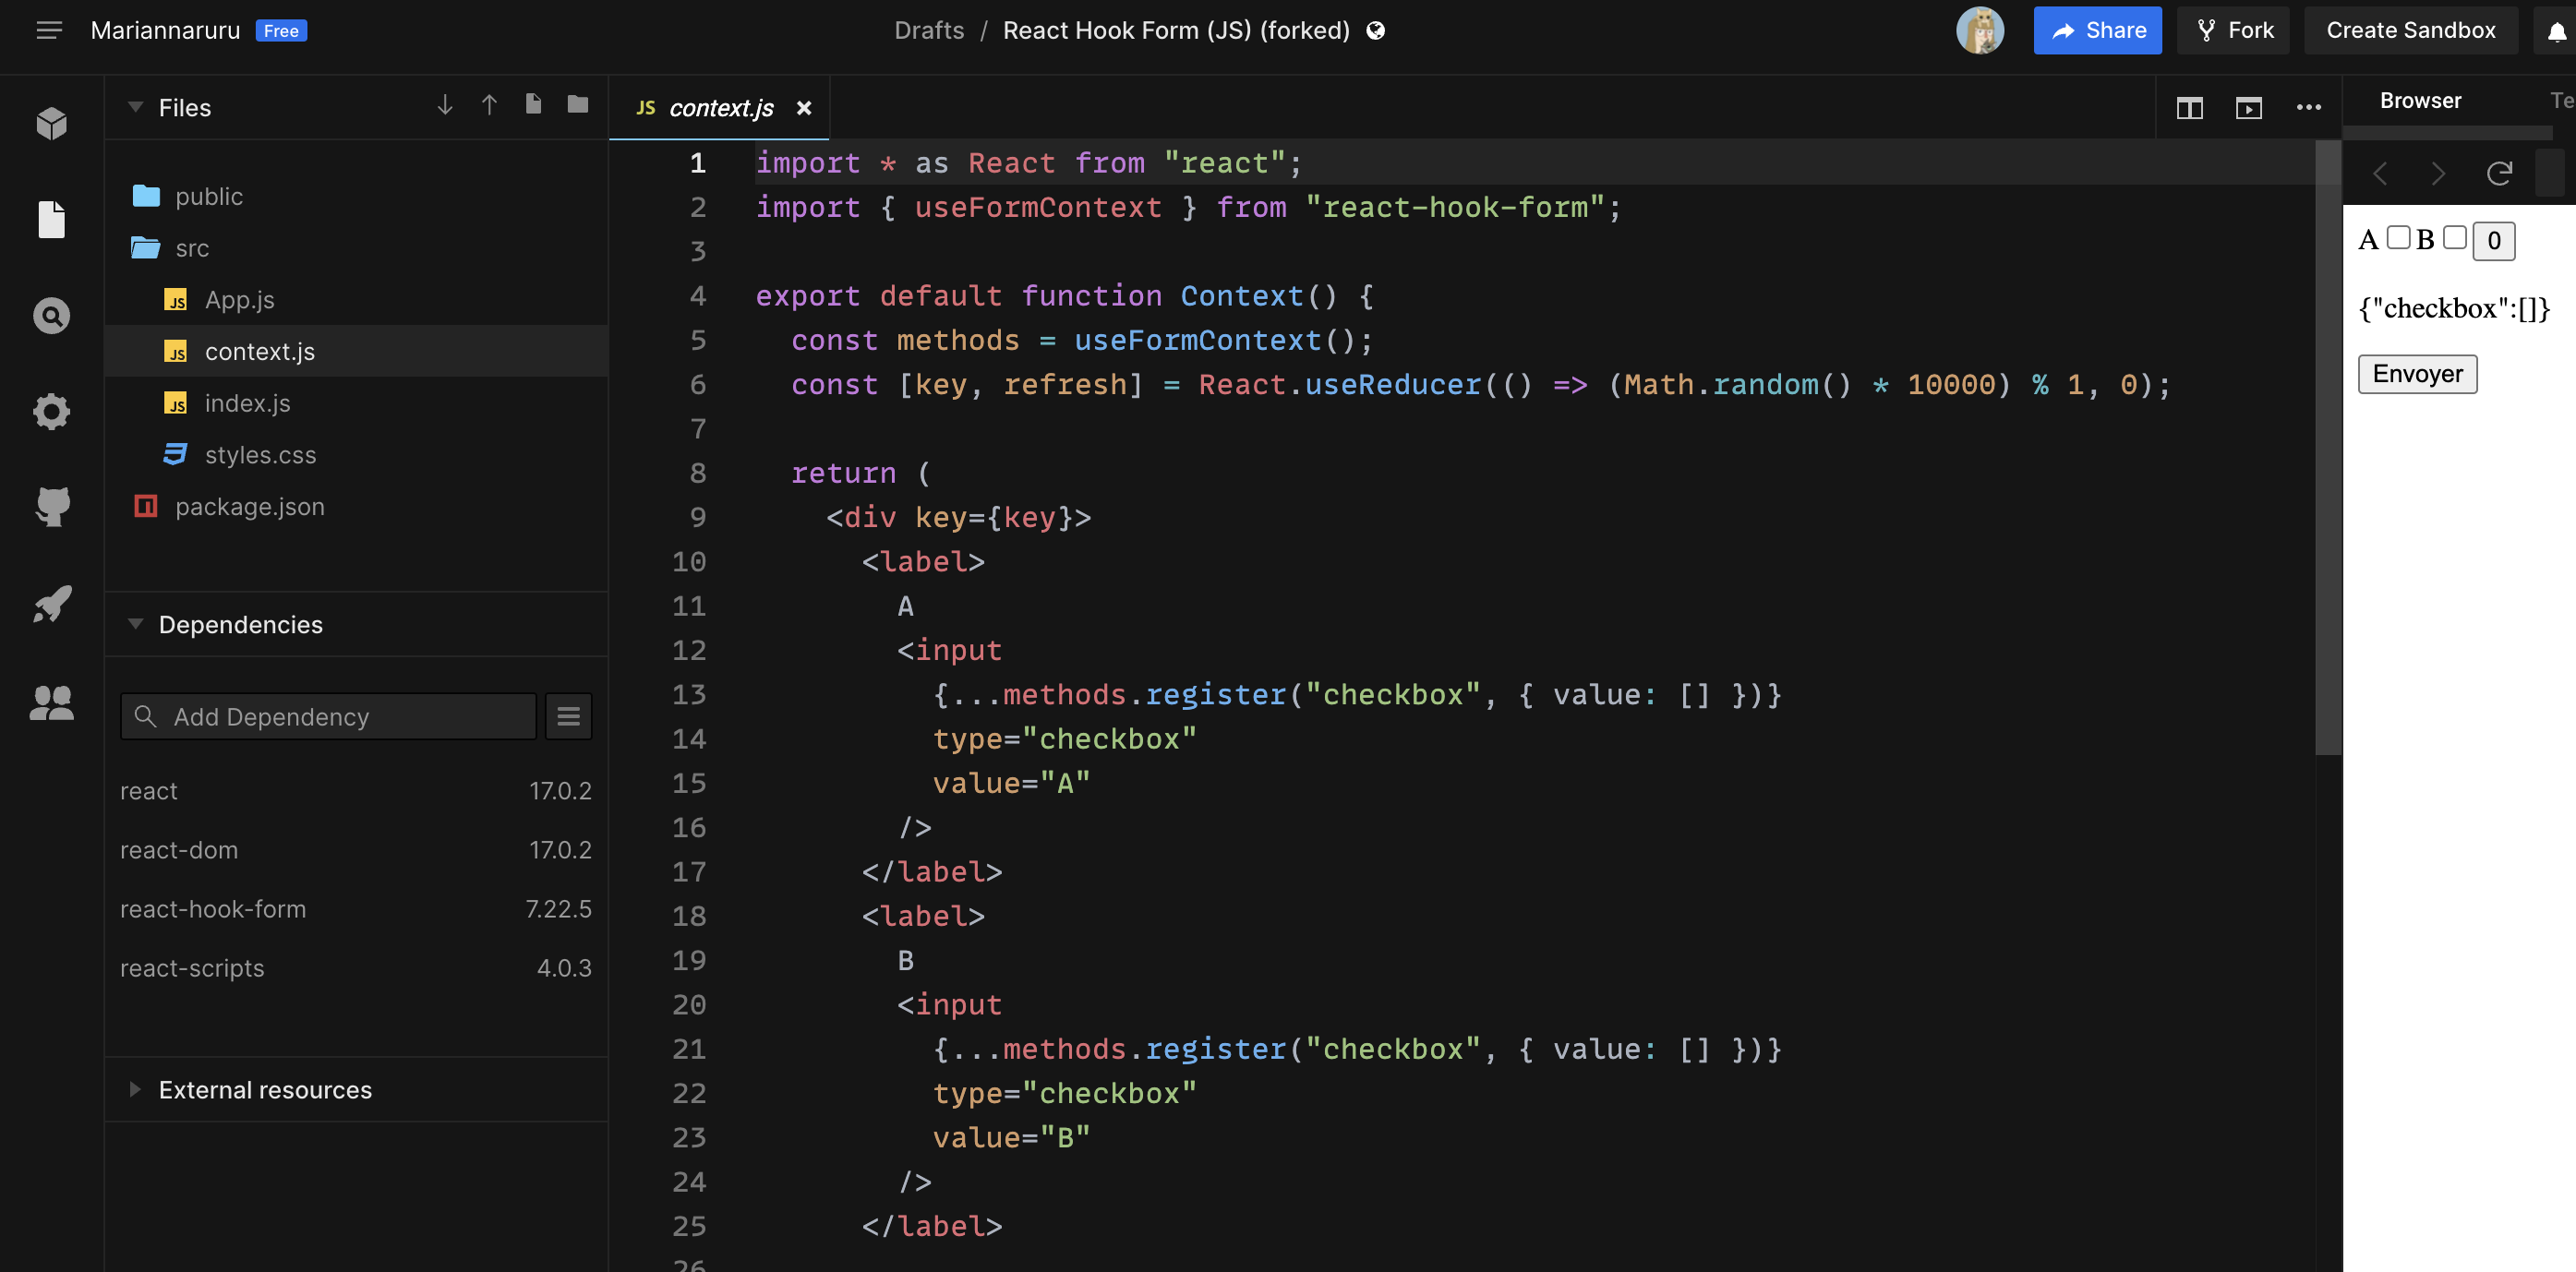Open the Deployment rocket panel
This screenshot has height=1272, width=2576.
(x=51, y=604)
